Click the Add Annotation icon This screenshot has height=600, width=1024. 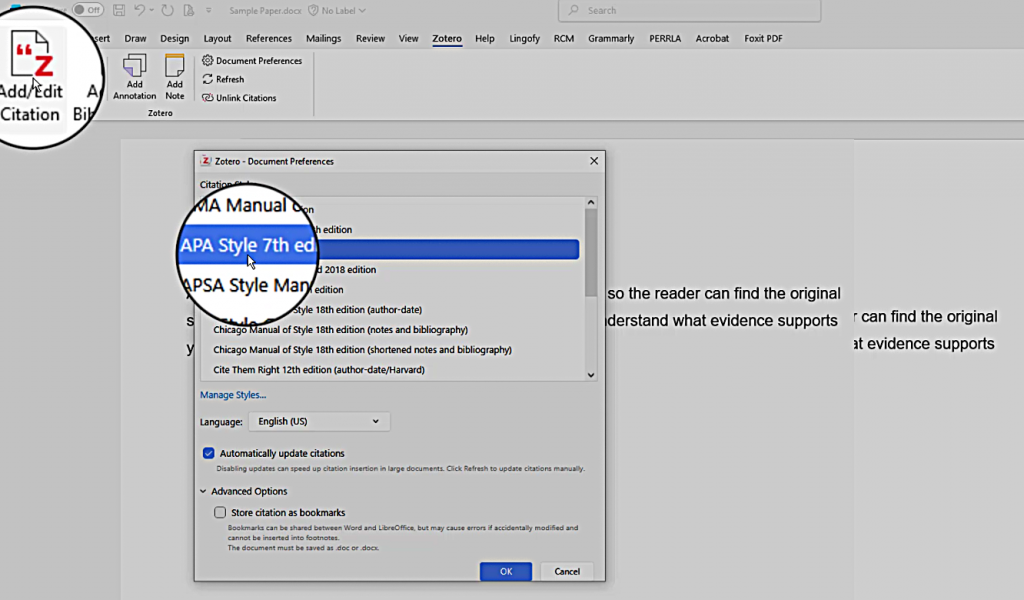click(x=134, y=66)
